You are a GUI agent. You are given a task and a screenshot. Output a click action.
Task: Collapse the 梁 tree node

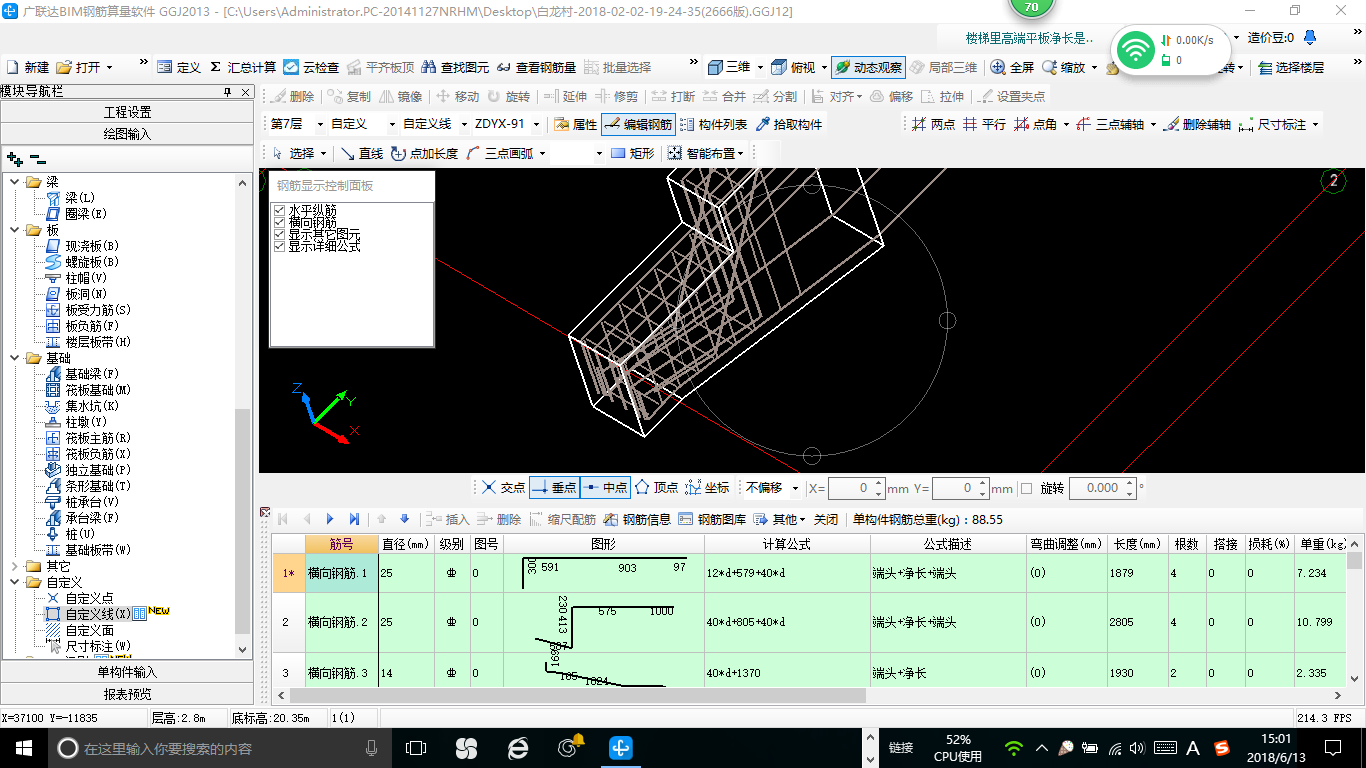click(14, 182)
